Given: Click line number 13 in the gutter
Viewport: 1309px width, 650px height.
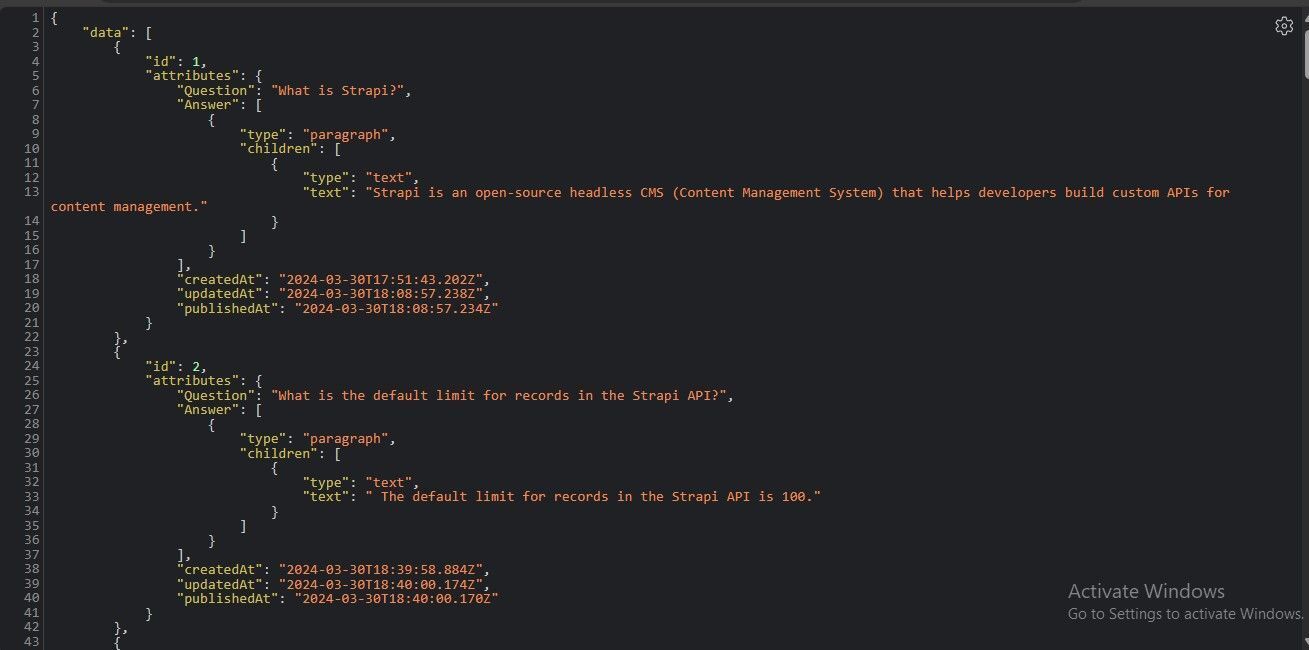Looking at the screenshot, I should click(x=32, y=192).
